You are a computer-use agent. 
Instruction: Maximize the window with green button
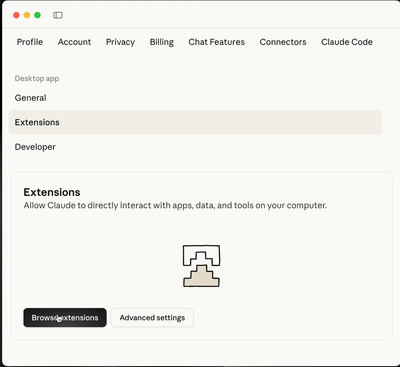pyautogui.click(x=37, y=15)
